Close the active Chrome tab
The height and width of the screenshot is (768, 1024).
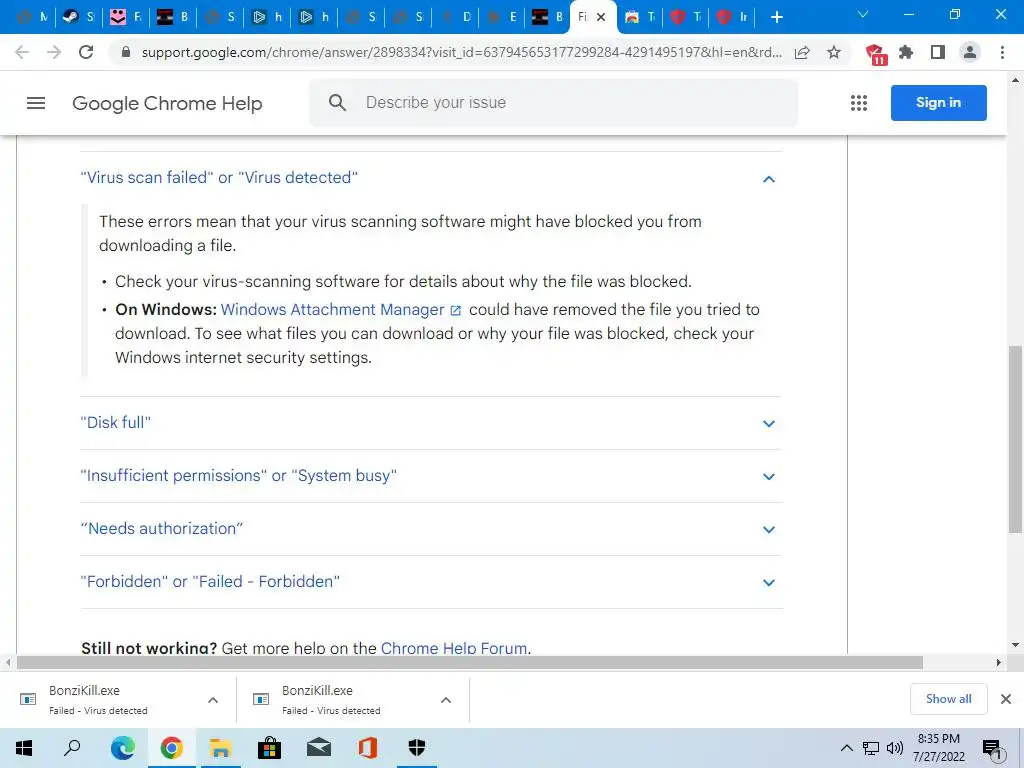point(601,17)
